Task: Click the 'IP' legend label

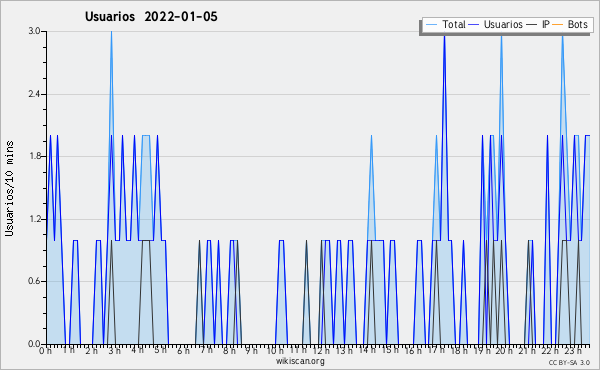Action: click(546, 24)
